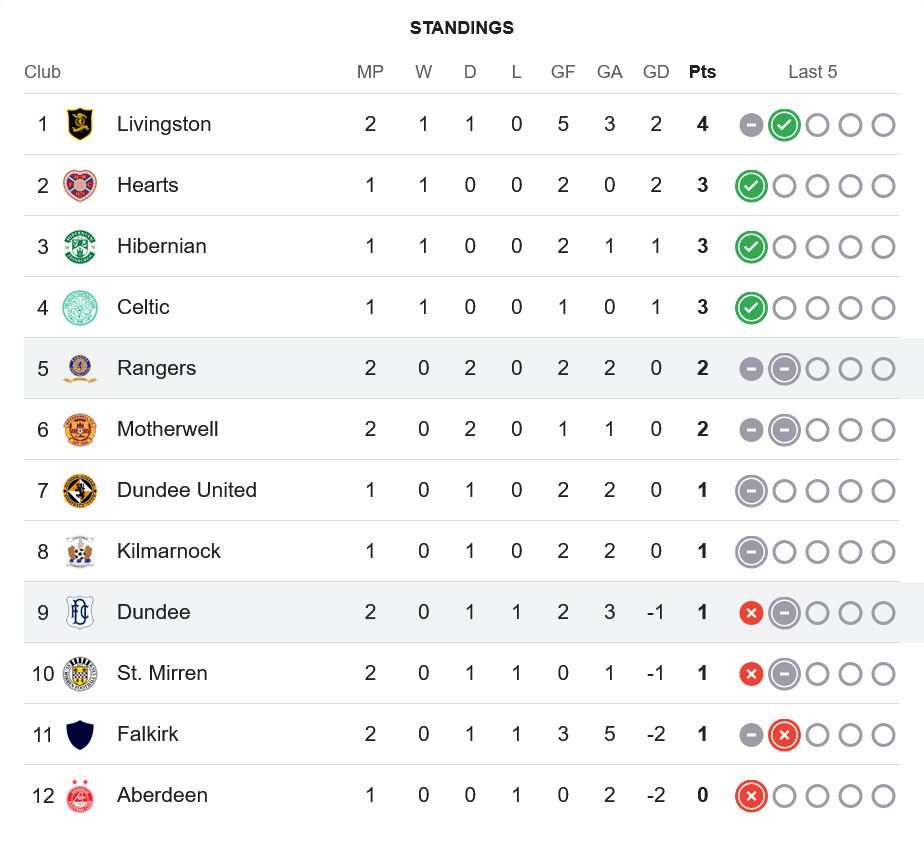The height and width of the screenshot is (843, 924).
Task: Click the Aberdeen club crest icon
Action: (x=80, y=795)
